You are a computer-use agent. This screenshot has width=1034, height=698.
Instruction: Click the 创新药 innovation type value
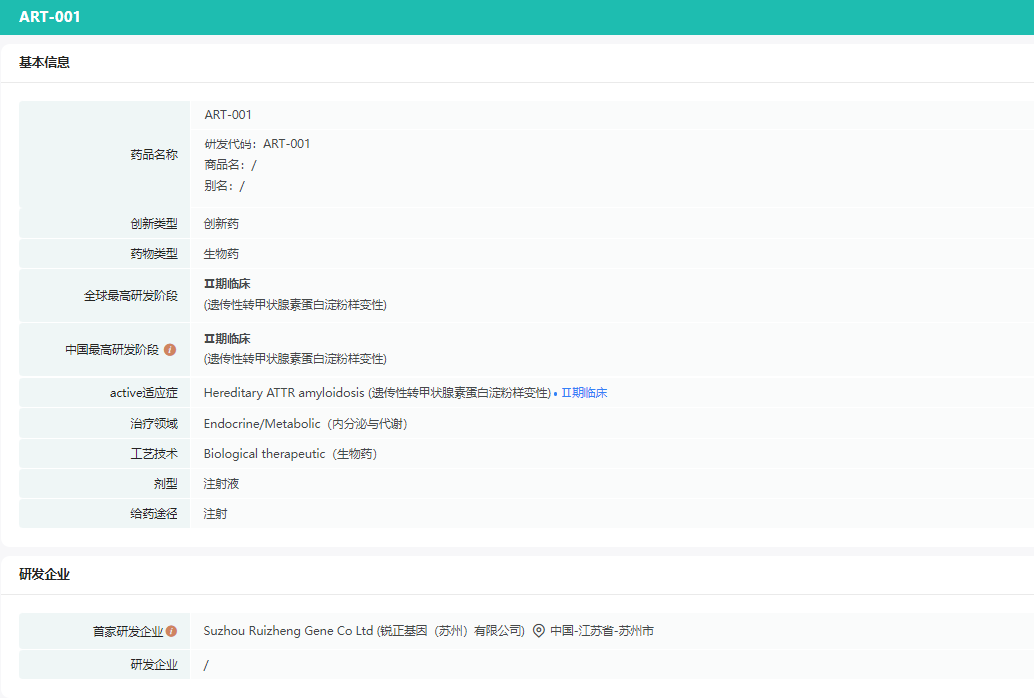pyautogui.click(x=221, y=224)
